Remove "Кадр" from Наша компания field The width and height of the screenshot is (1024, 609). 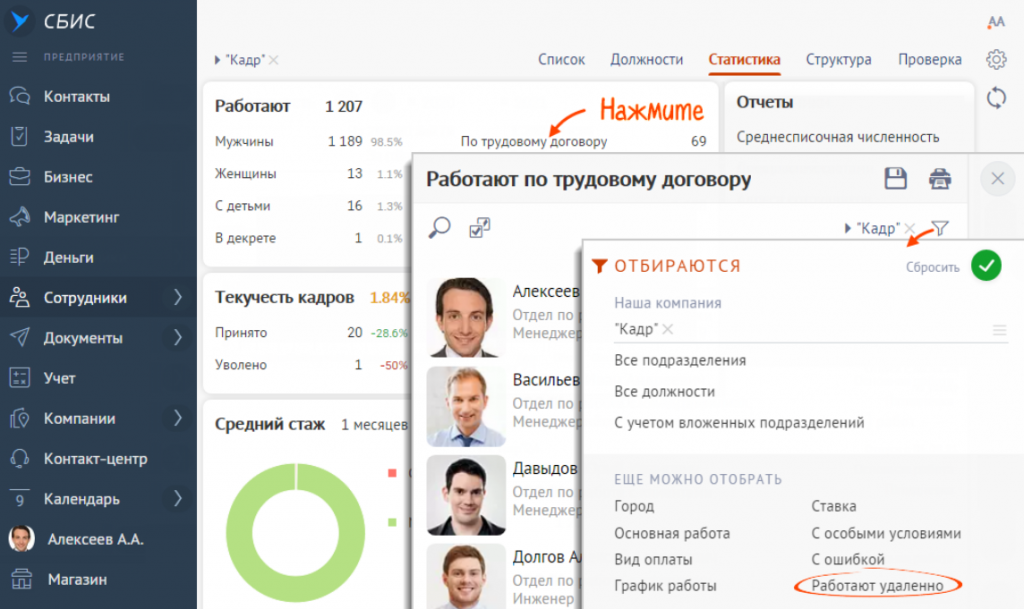coord(667,330)
